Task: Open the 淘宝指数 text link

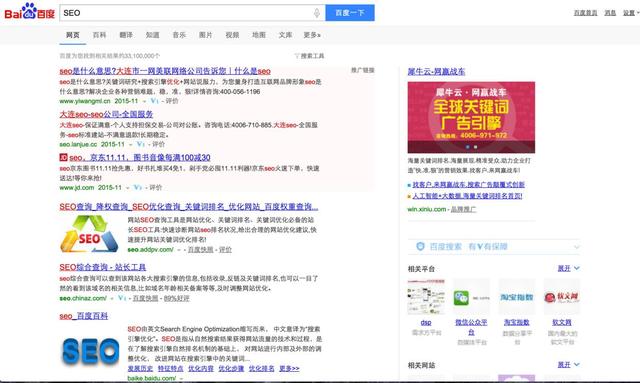Action: pyautogui.click(x=517, y=323)
